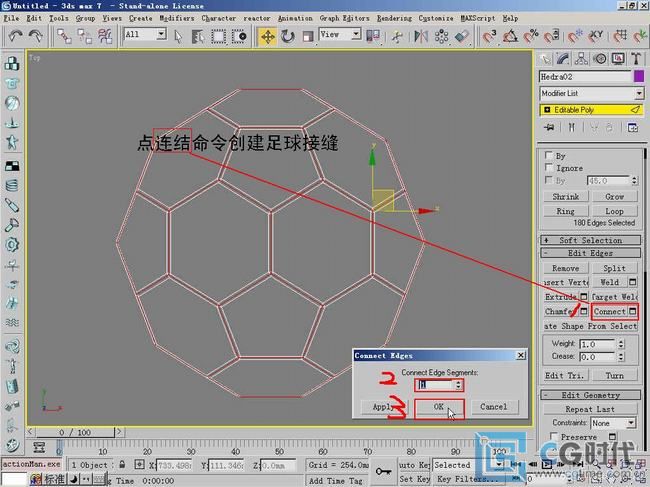Click the purple object color swatch
The width and height of the screenshot is (650, 487).
[x=638, y=77]
